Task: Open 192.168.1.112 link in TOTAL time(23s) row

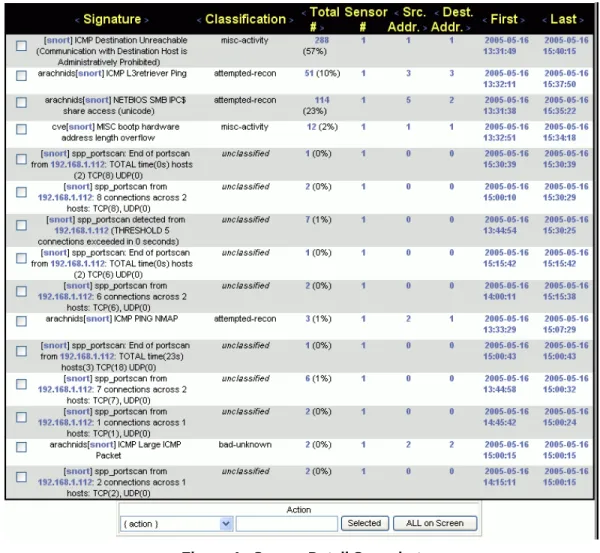Action: pos(88,356)
